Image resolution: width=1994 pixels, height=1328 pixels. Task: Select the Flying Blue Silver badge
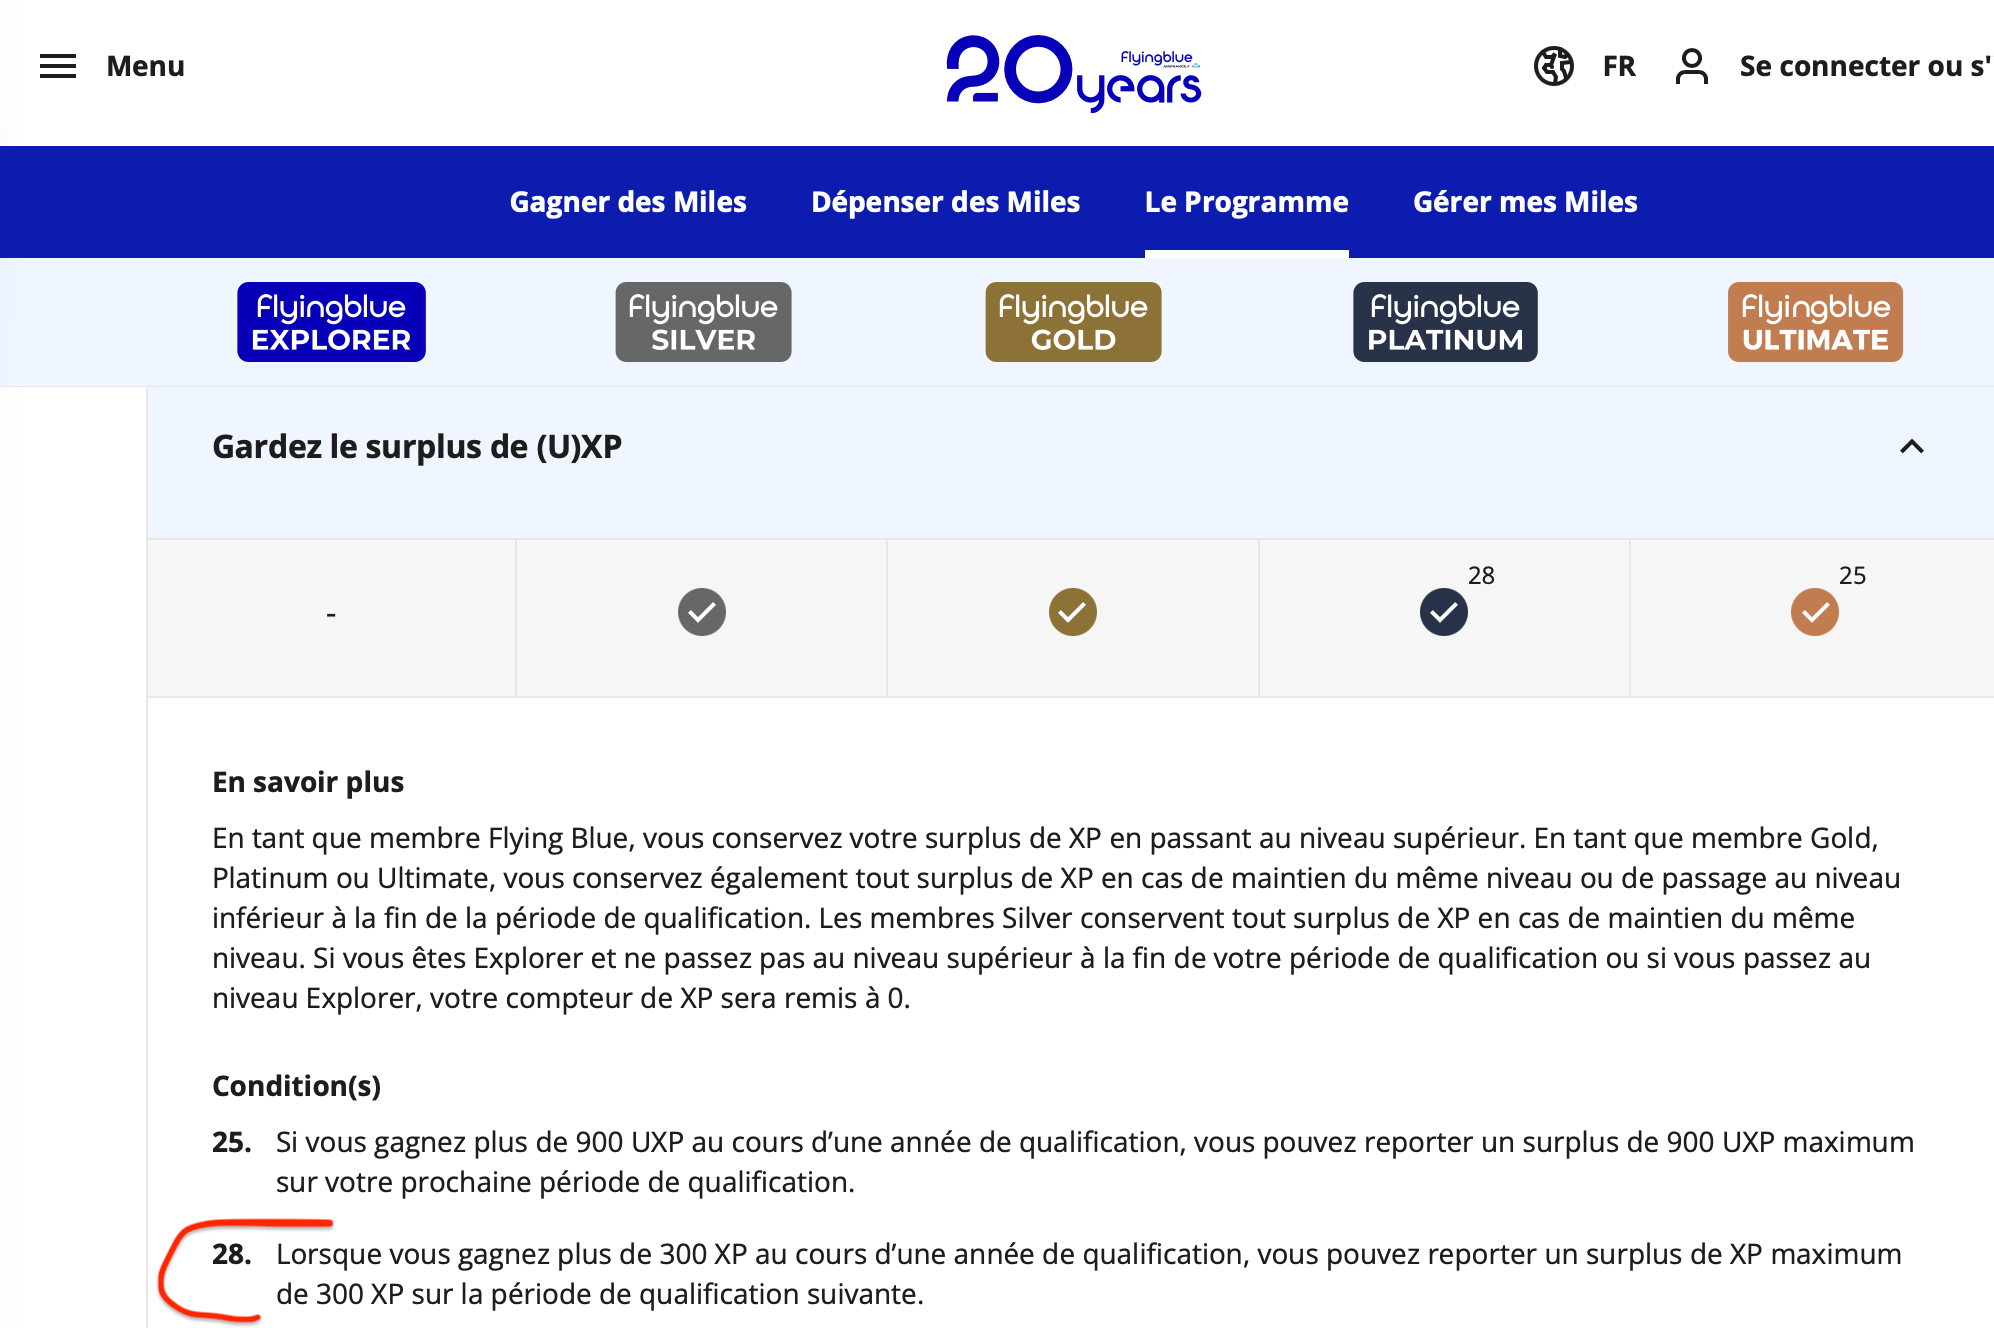[703, 322]
